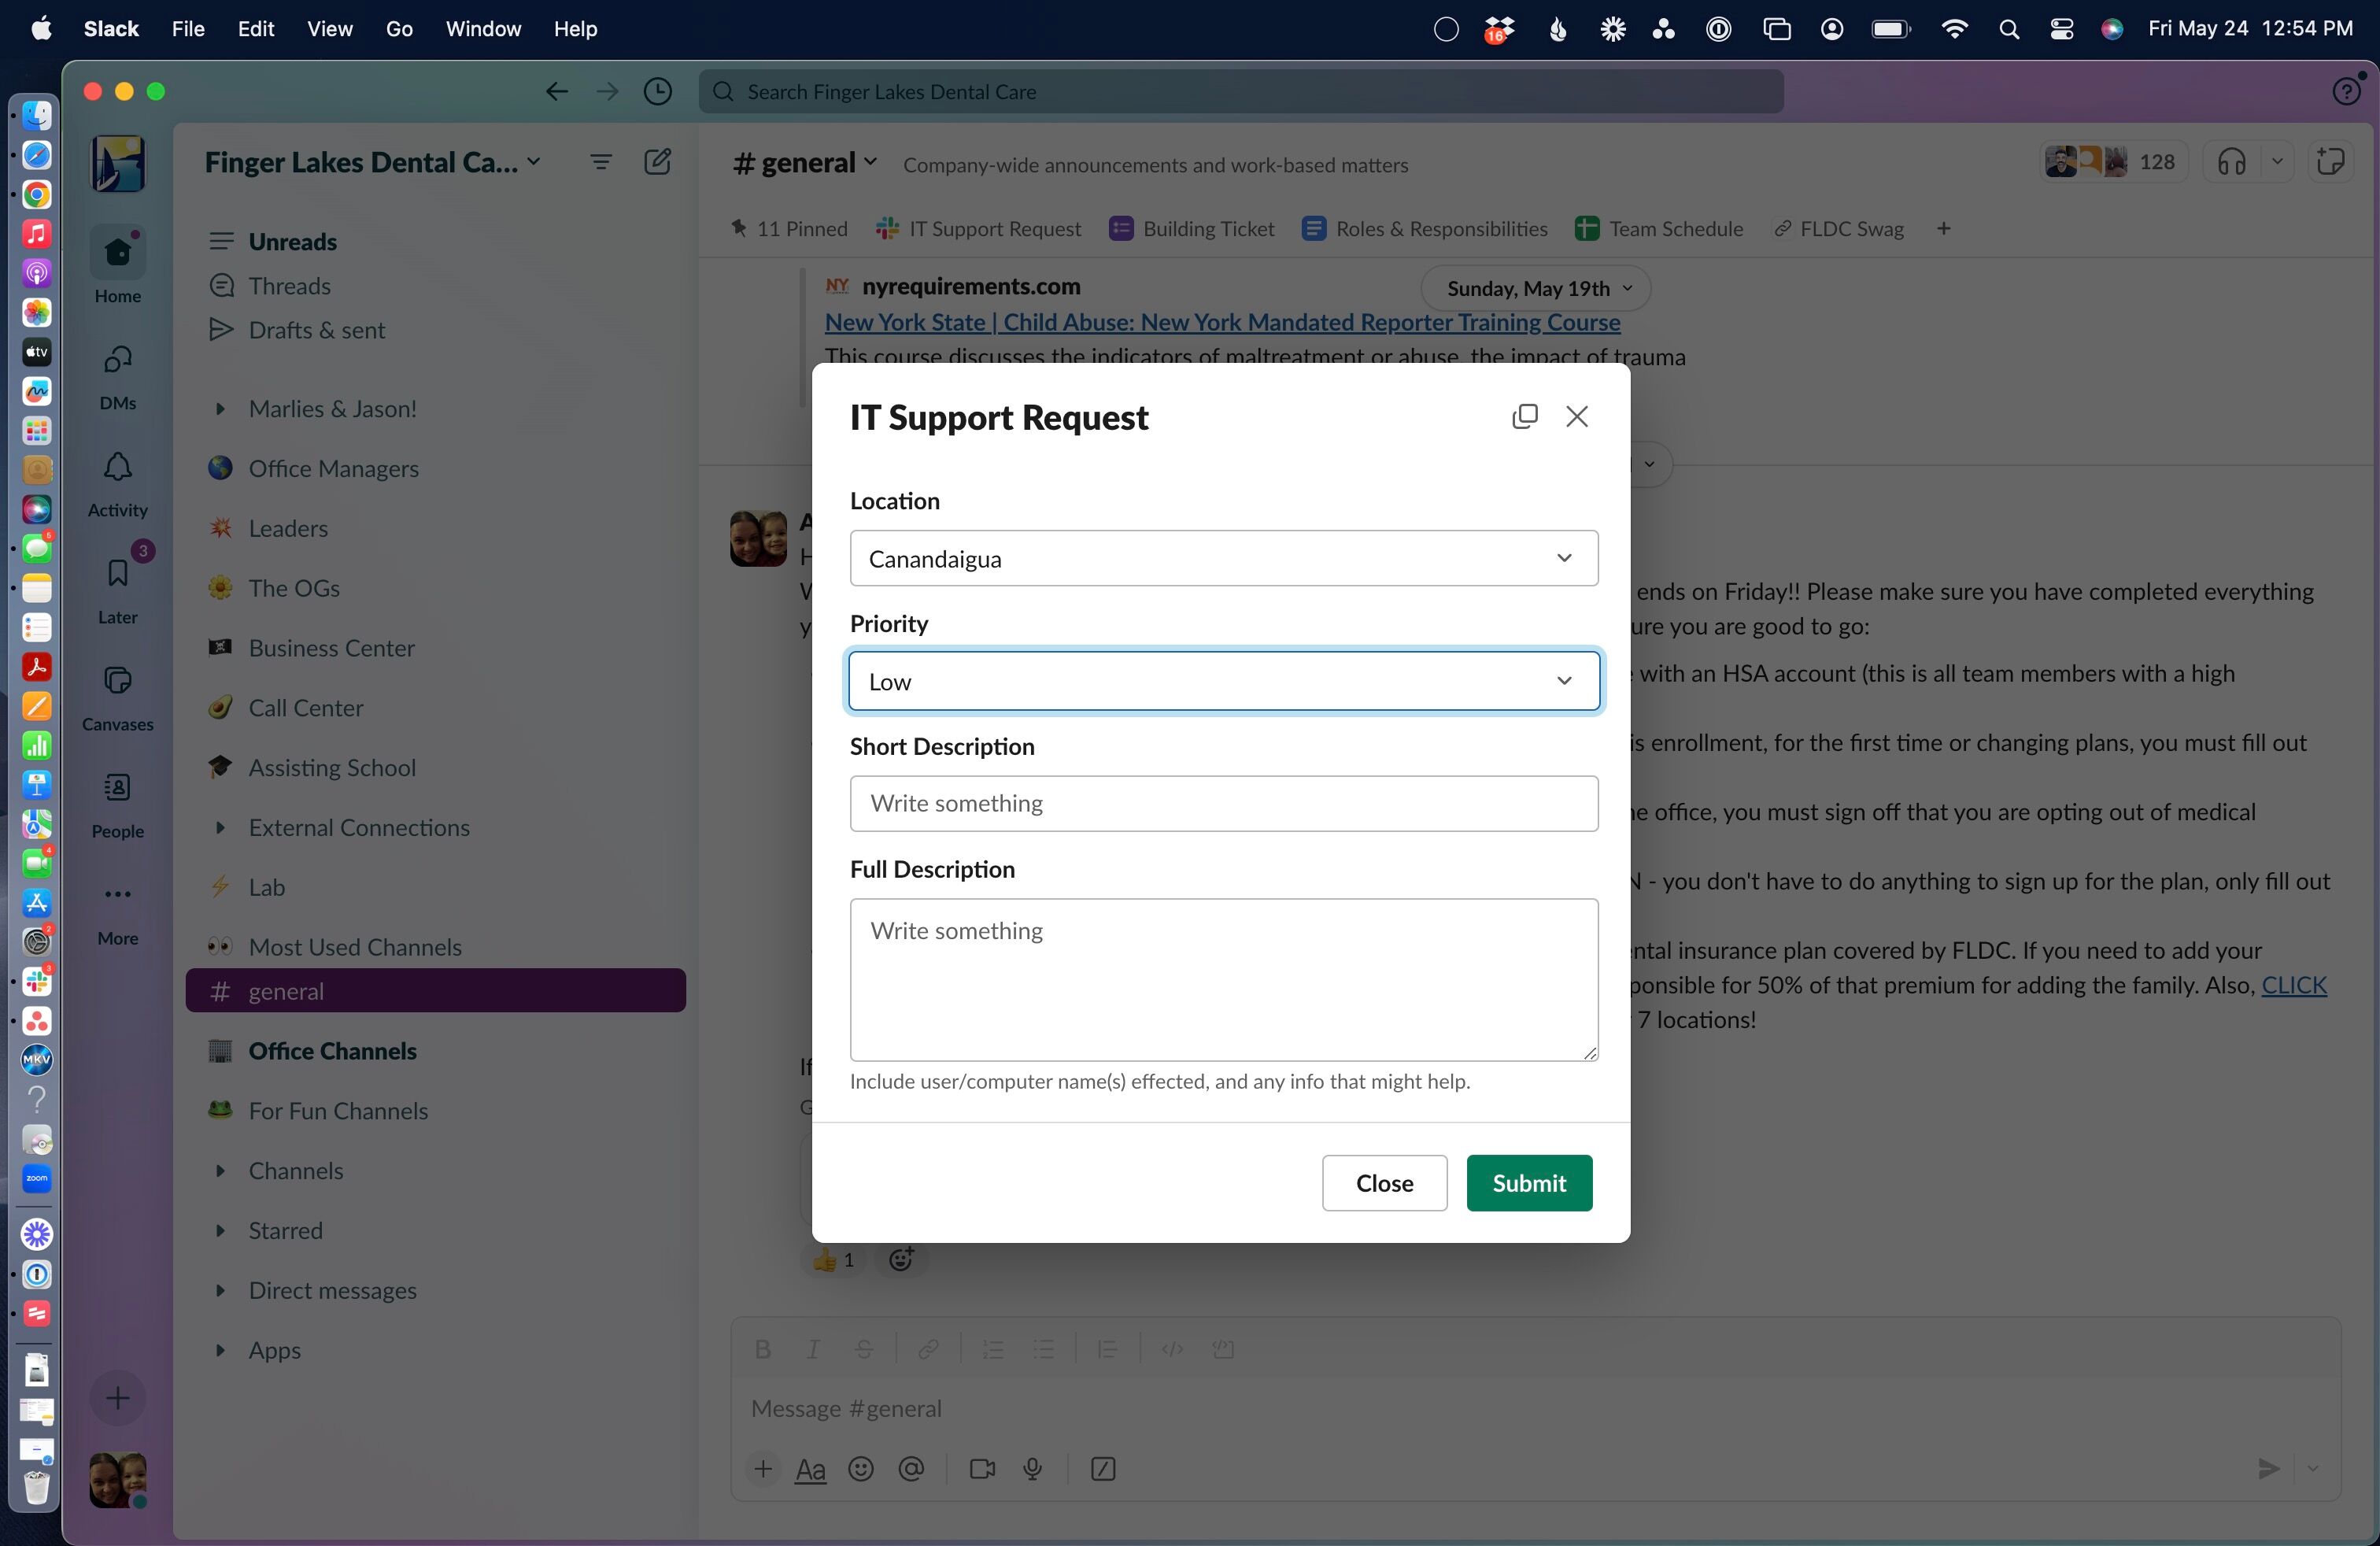Expand the Starred section
The width and height of the screenshot is (2380, 1546).
[220, 1230]
